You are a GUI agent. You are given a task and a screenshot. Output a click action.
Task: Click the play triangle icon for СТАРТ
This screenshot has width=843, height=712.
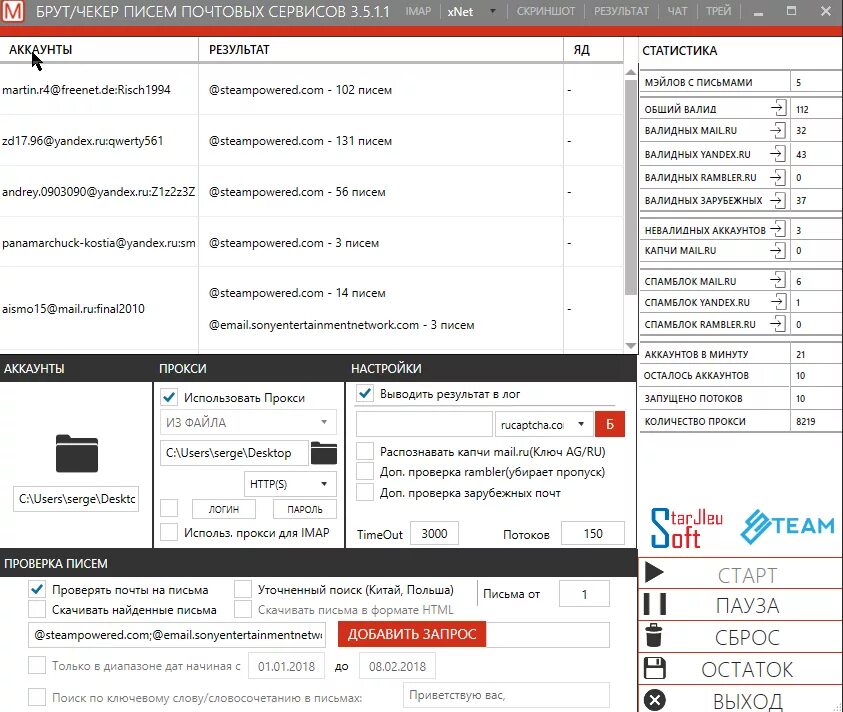tap(654, 572)
